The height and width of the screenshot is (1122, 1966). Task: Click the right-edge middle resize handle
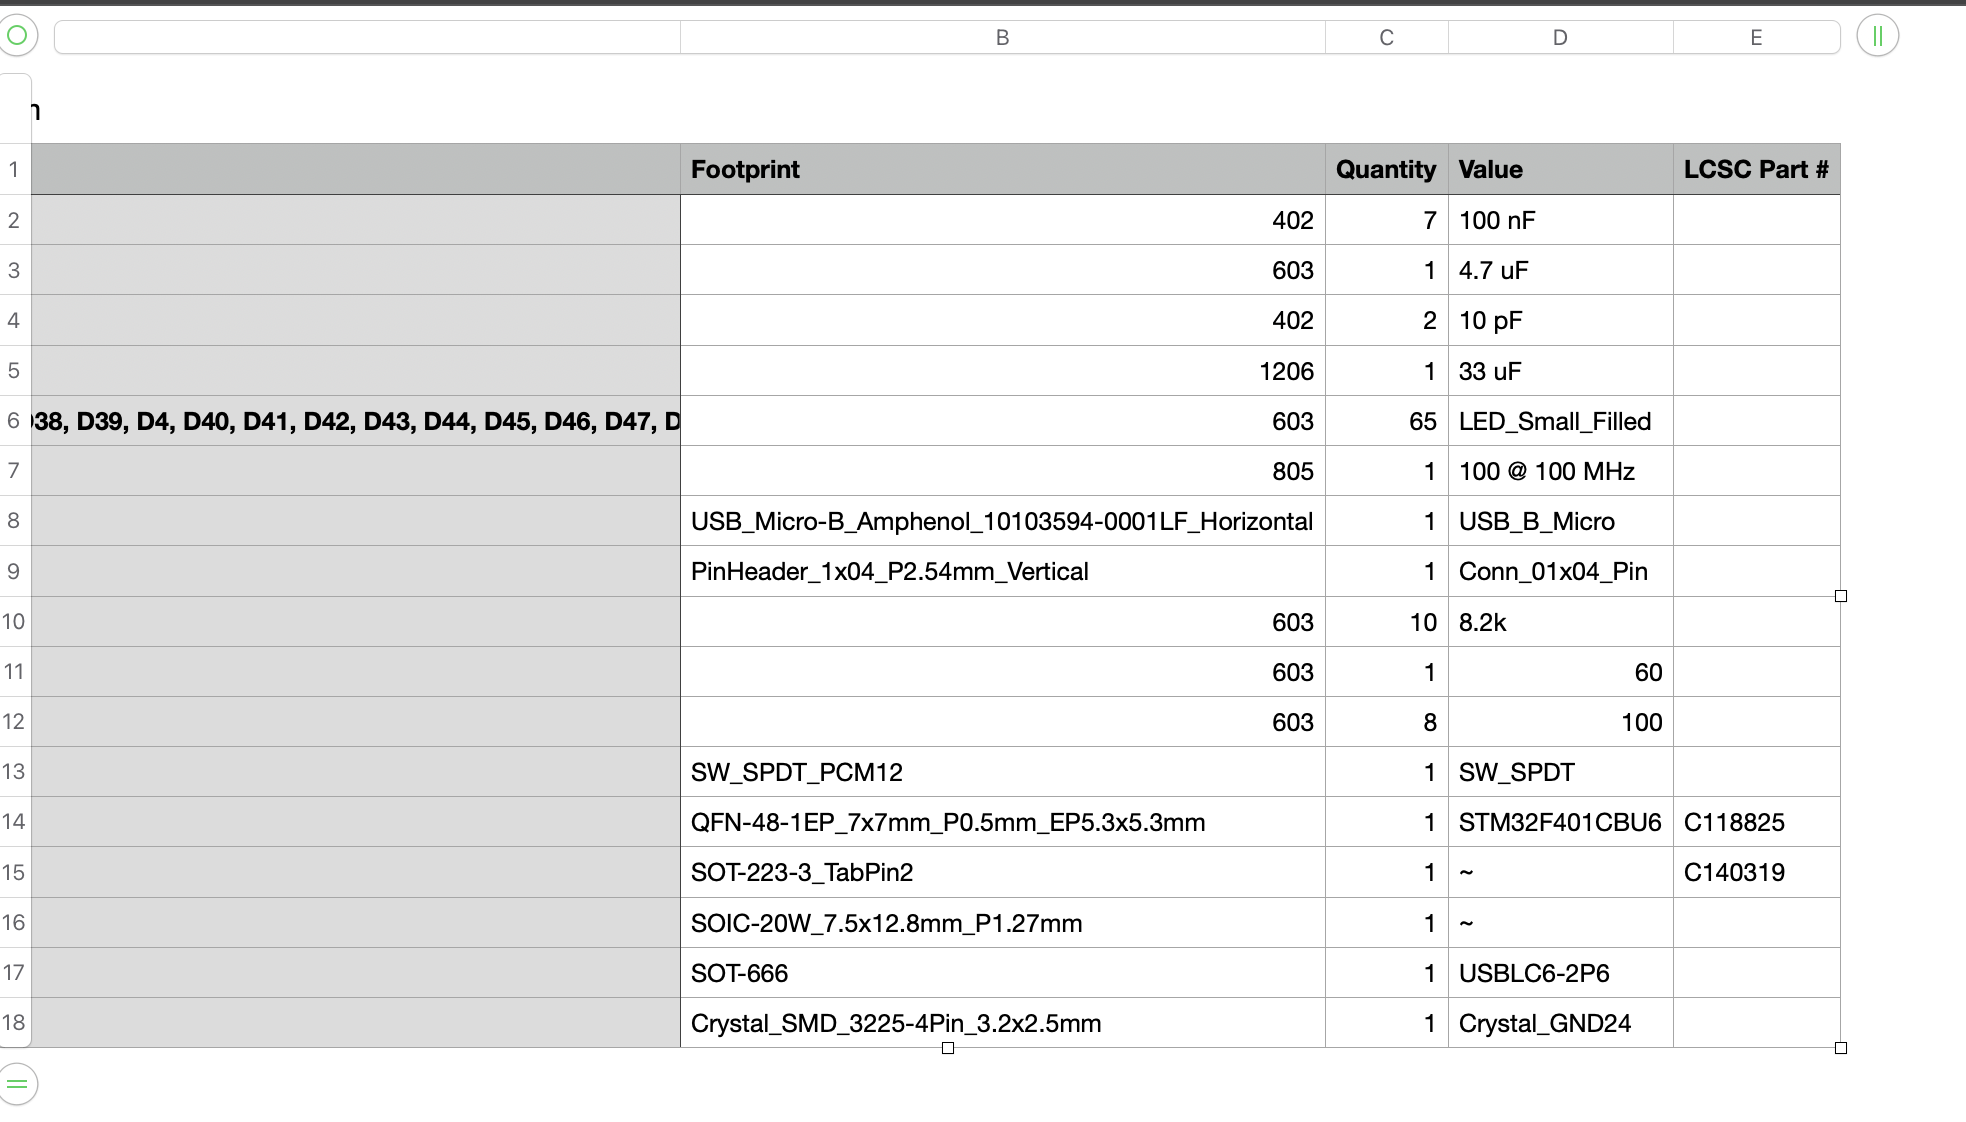(1841, 596)
